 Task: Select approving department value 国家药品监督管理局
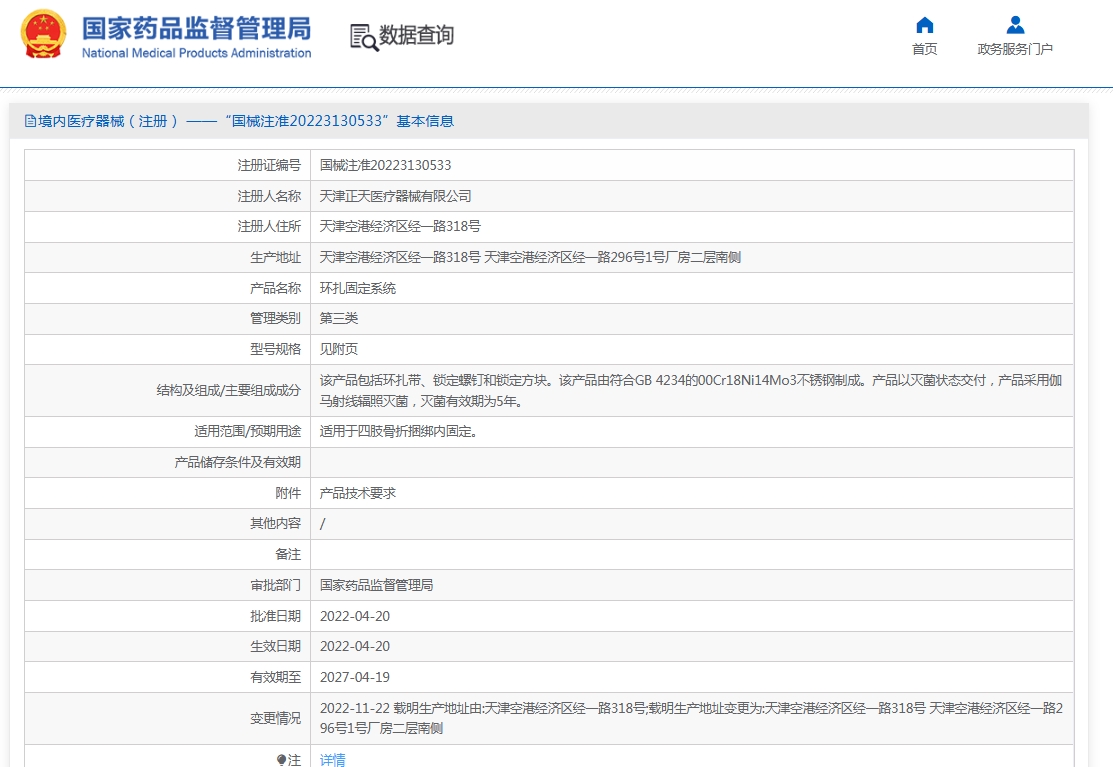coord(376,585)
